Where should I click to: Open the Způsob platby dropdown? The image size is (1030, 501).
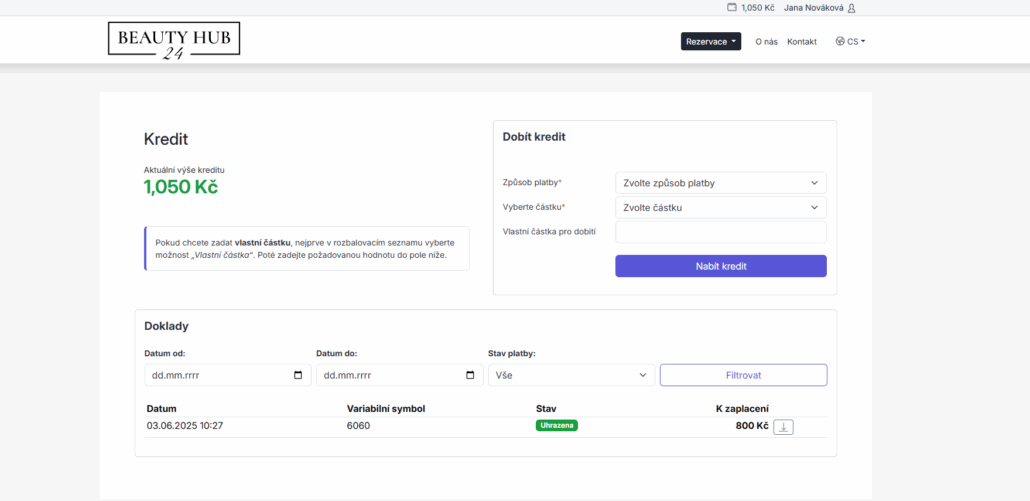720,183
